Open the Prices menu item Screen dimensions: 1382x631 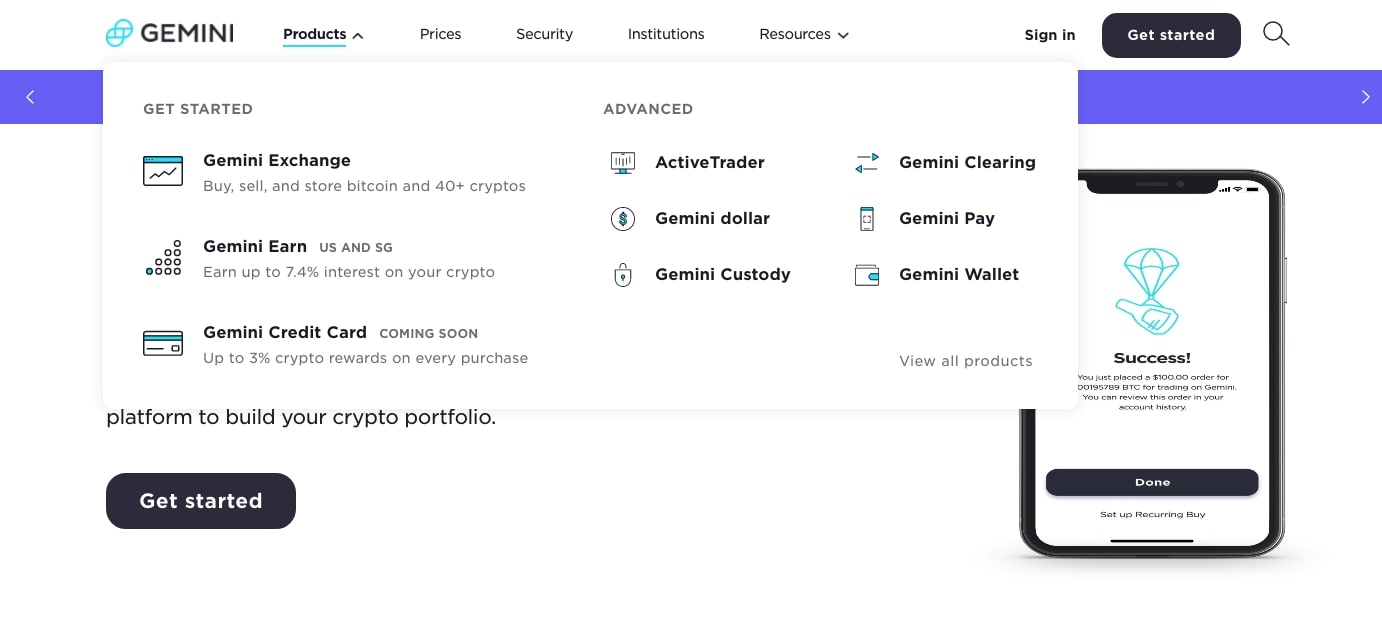point(440,34)
